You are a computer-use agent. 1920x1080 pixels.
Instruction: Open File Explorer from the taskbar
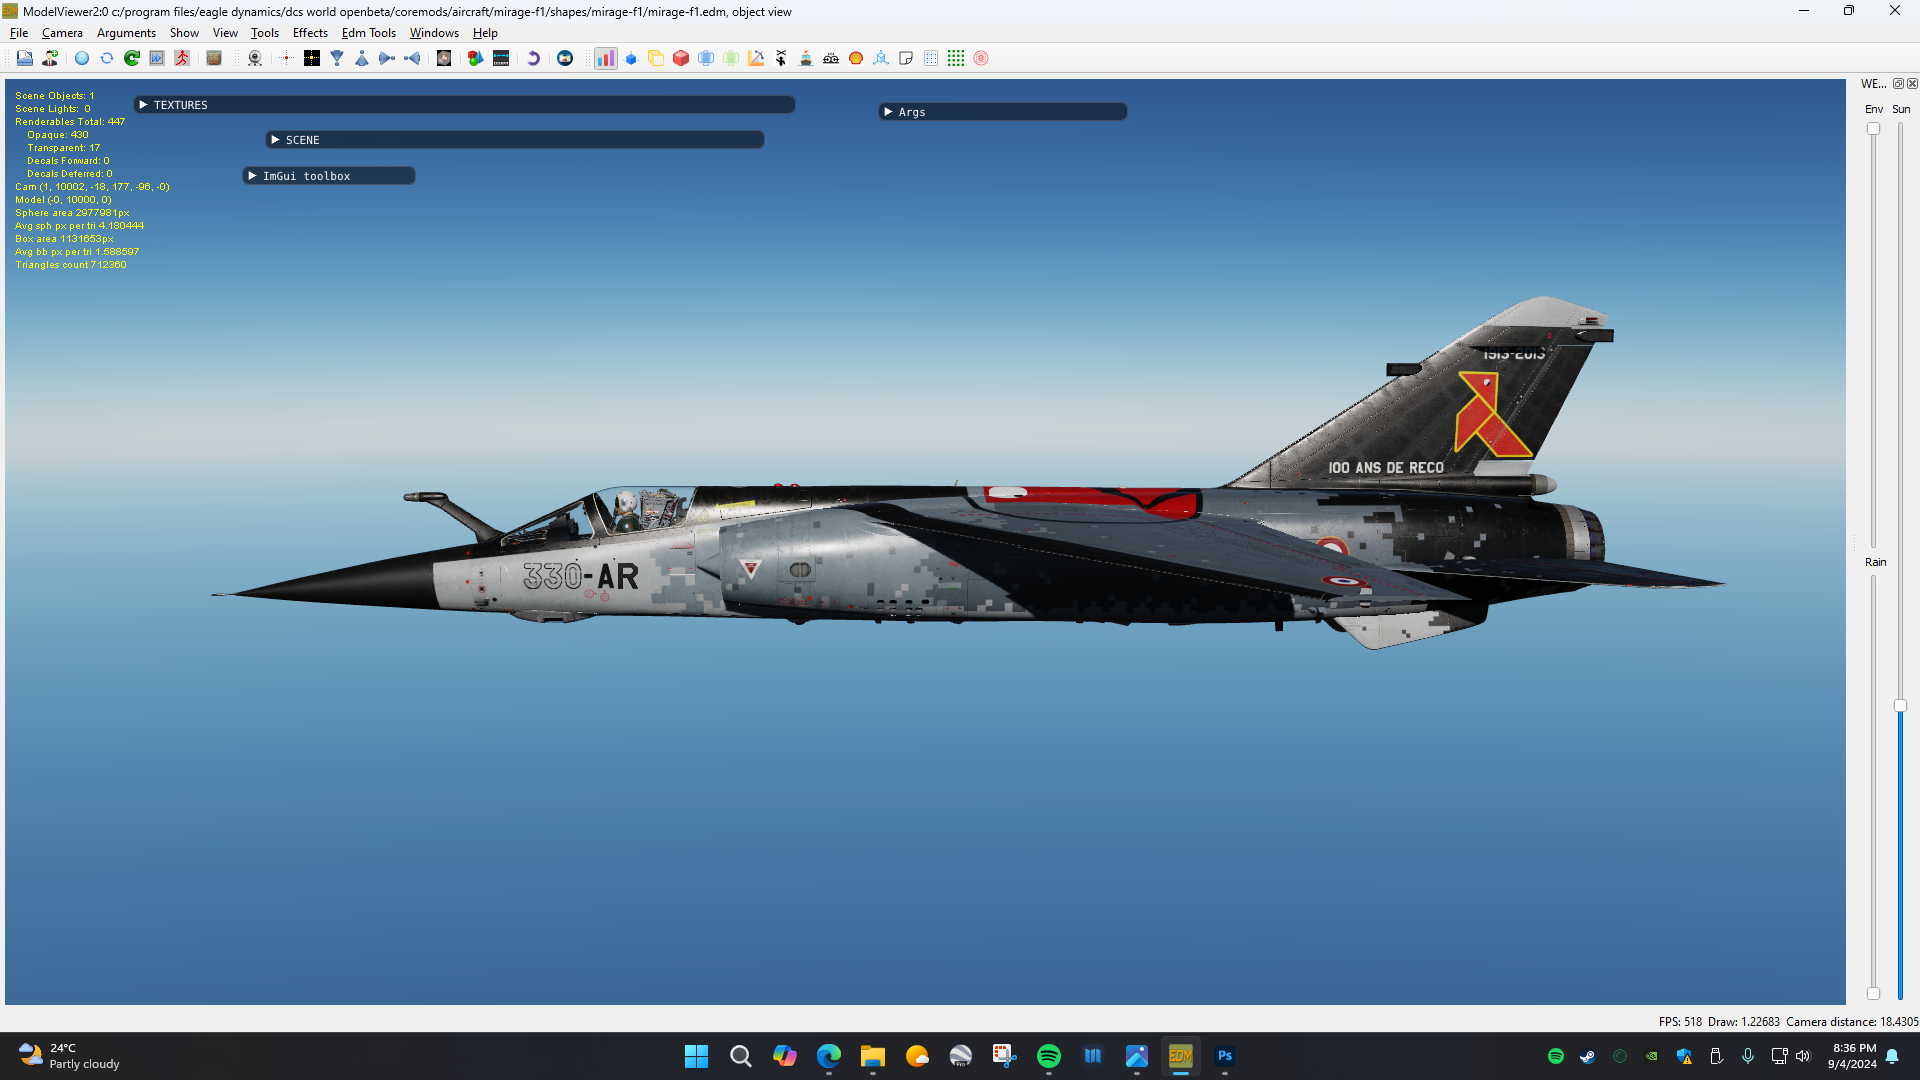point(873,1056)
